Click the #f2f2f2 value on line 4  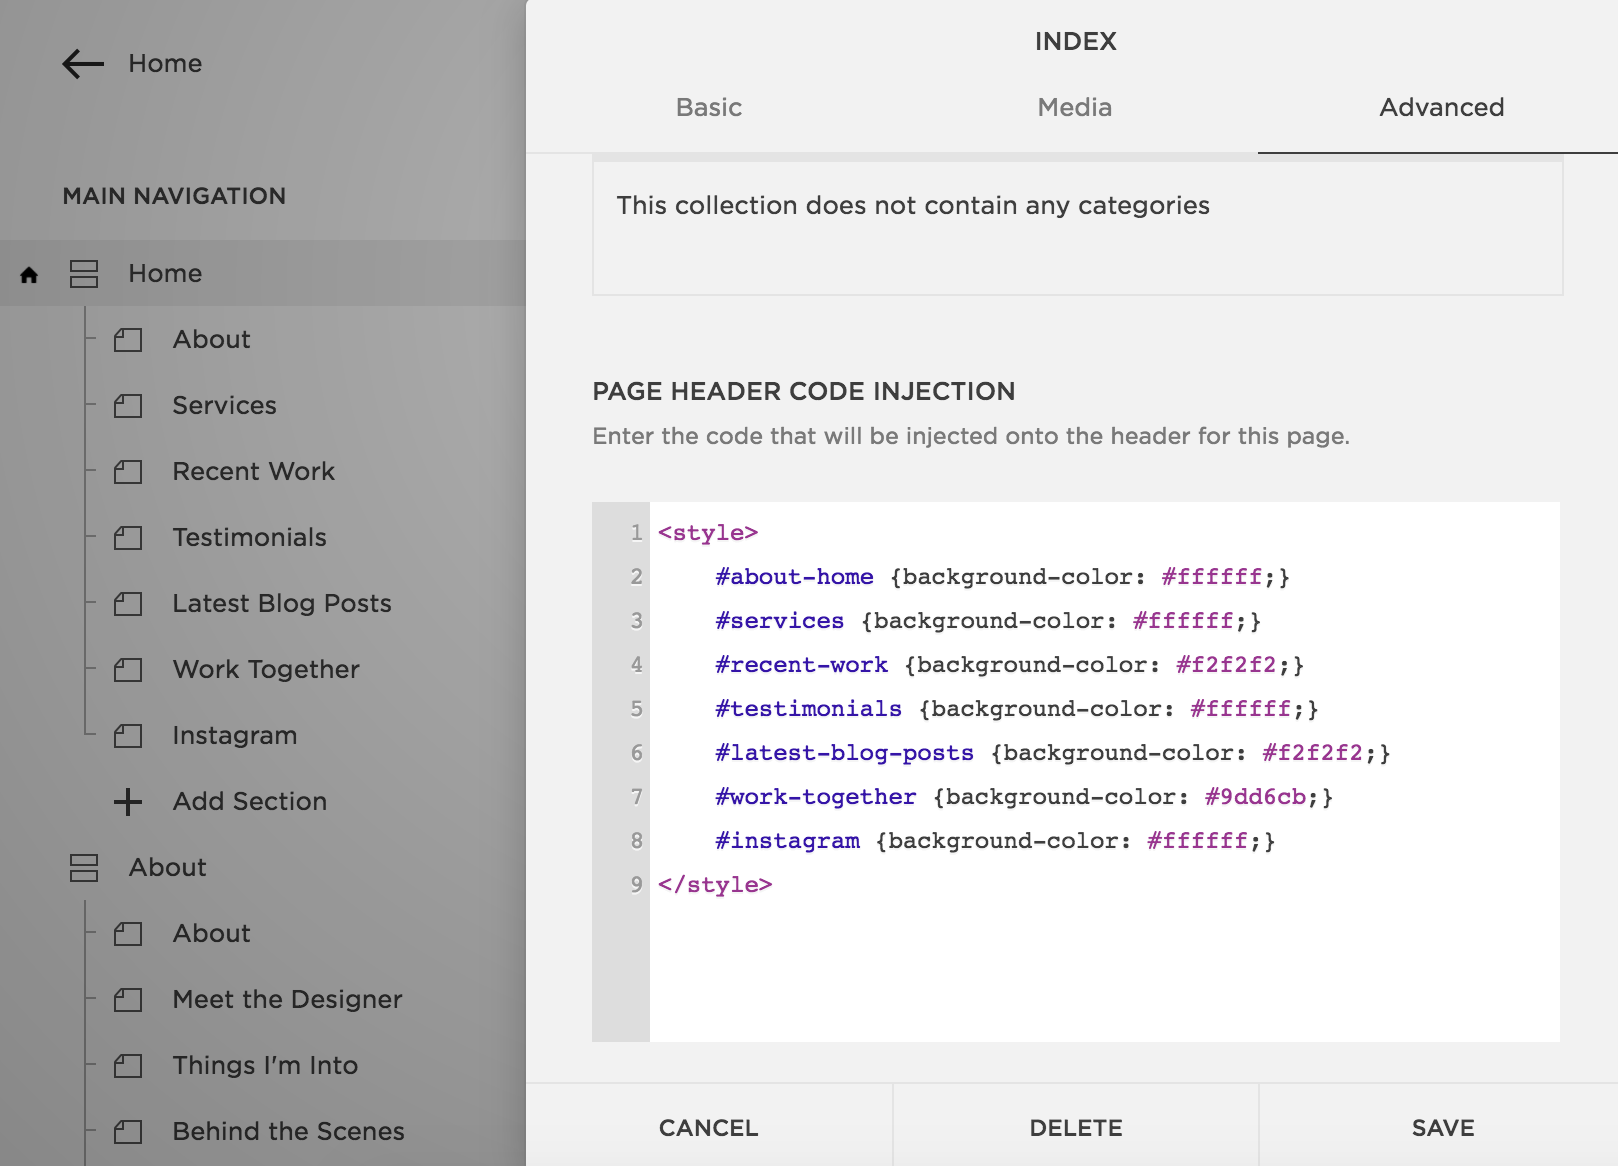point(1226,665)
